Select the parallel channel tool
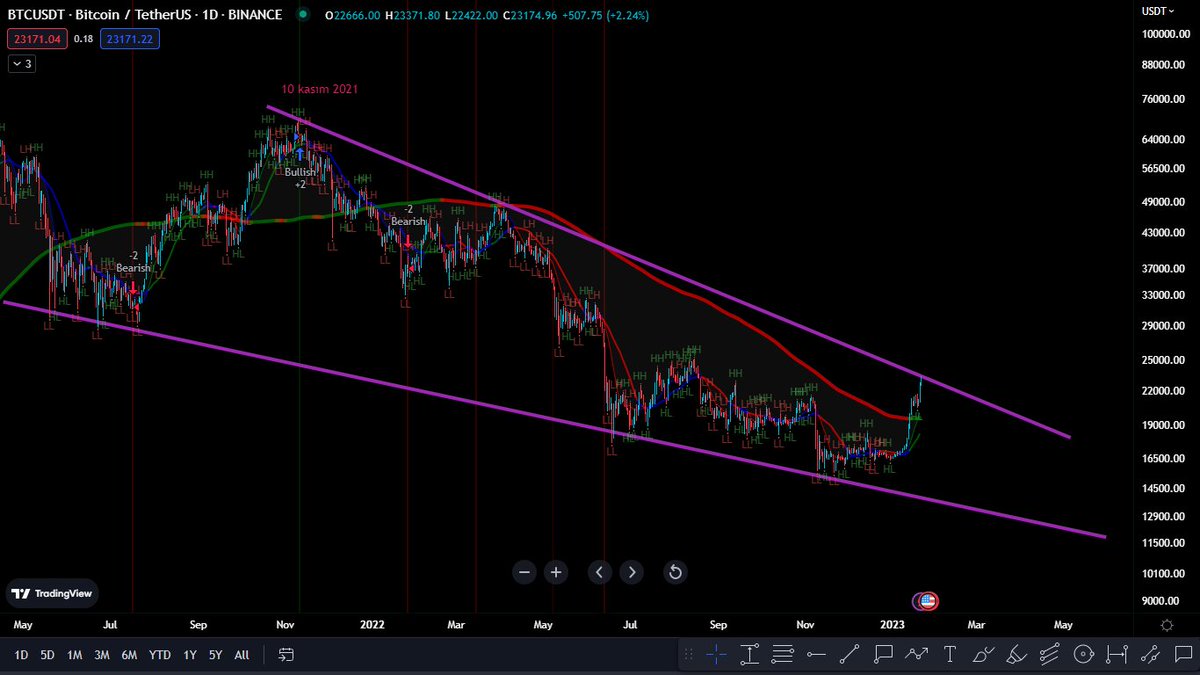This screenshot has height=675, width=1200. point(1049,655)
